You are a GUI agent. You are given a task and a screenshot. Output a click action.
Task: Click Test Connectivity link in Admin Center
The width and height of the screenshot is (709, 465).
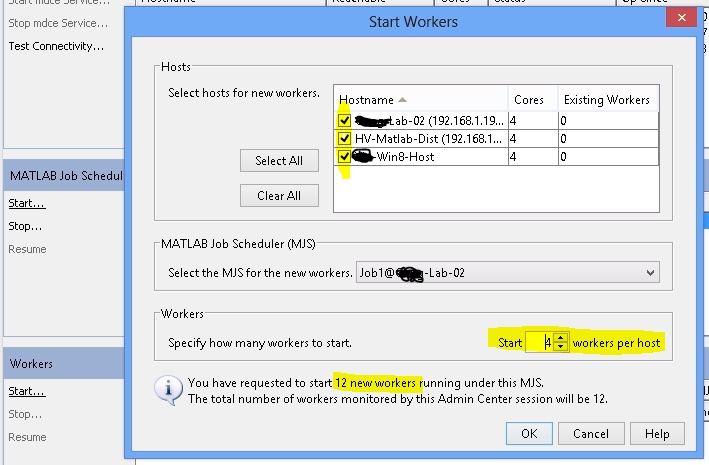coord(57,46)
